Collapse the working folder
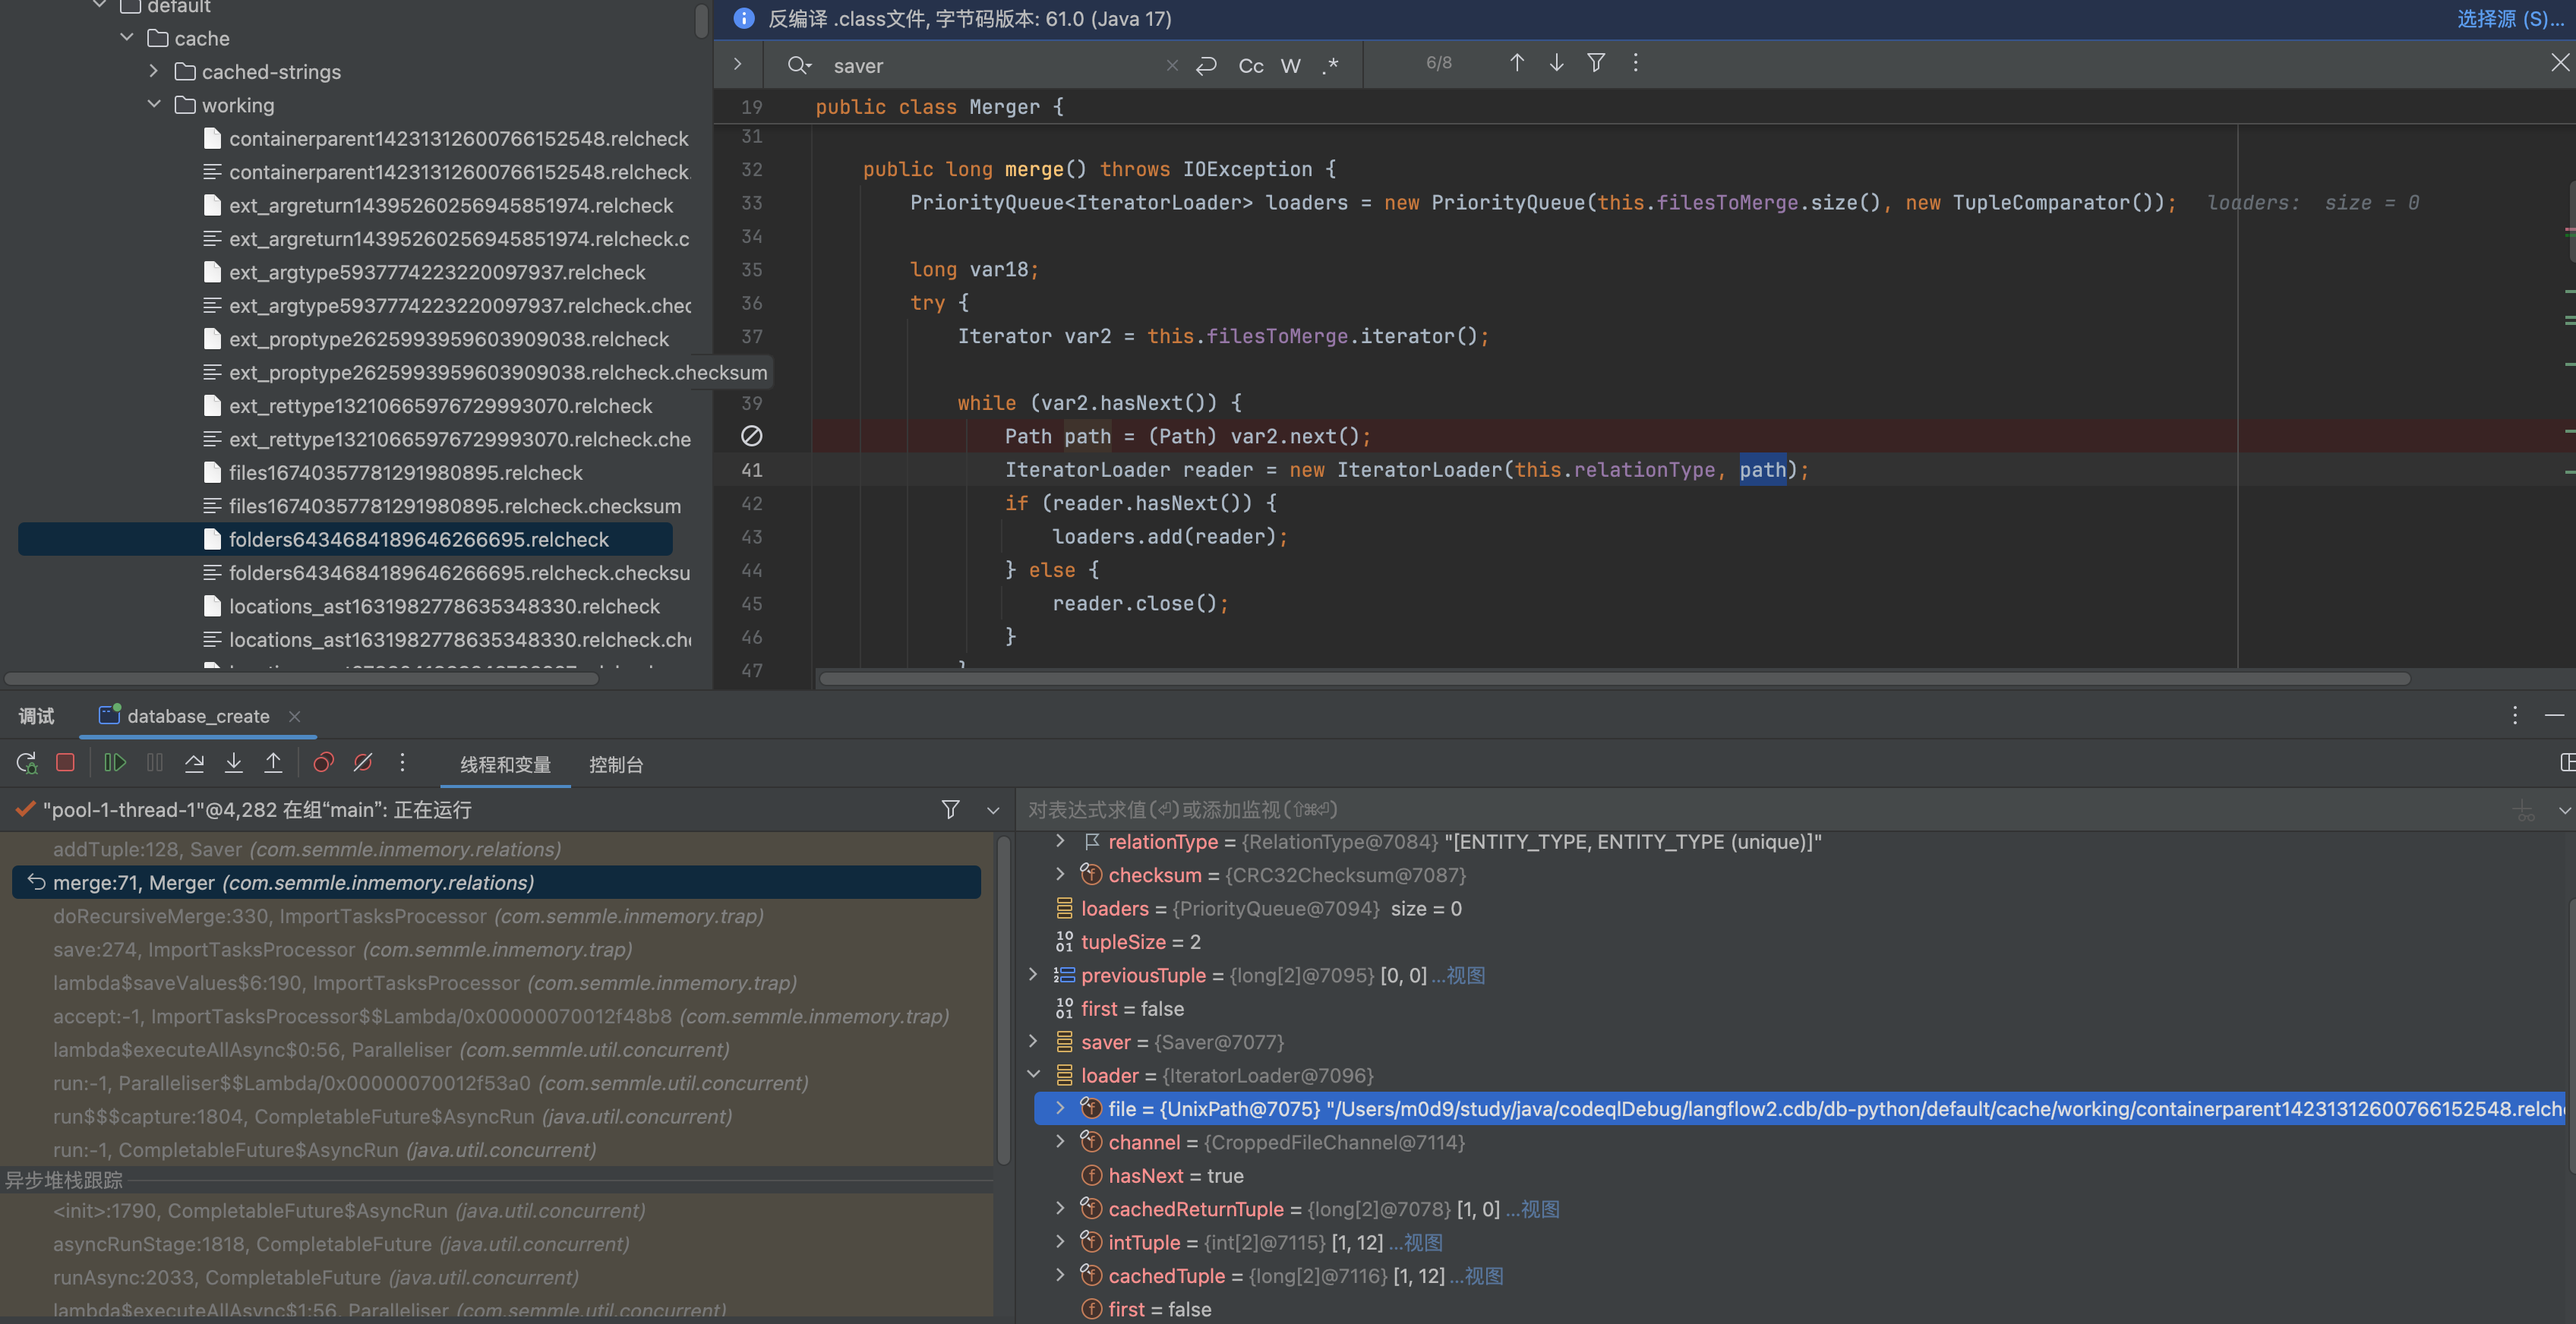 click(x=154, y=104)
